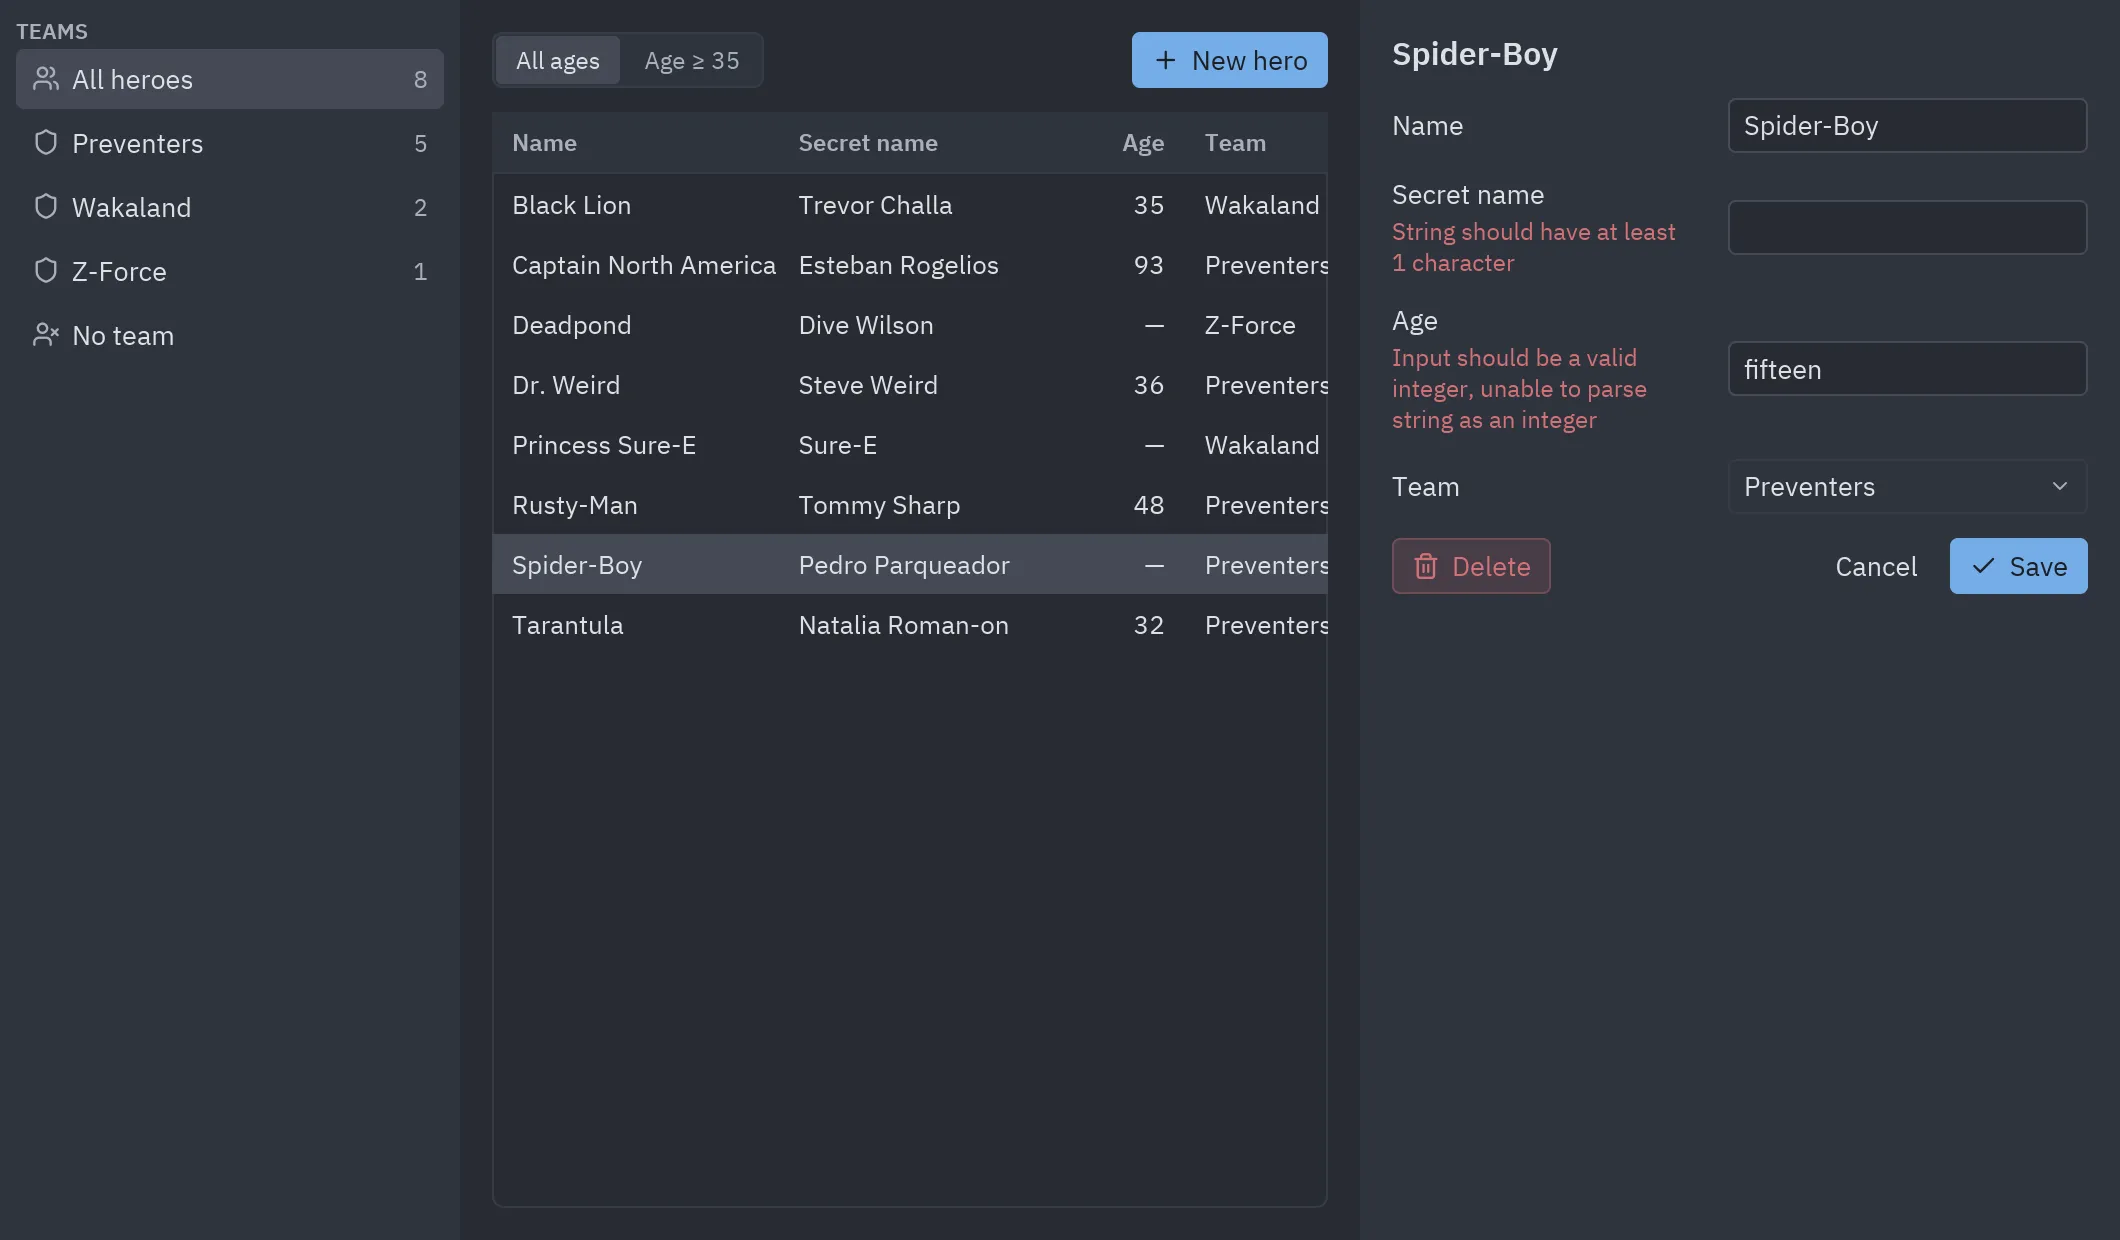The height and width of the screenshot is (1240, 2120).
Task: Expand the Team select chevron arrow
Action: pyautogui.click(x=2060, y=486)
